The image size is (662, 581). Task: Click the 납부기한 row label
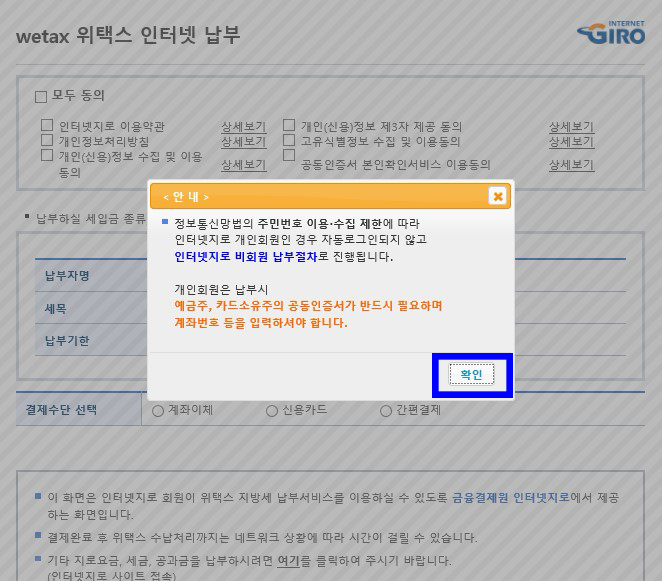67,340
